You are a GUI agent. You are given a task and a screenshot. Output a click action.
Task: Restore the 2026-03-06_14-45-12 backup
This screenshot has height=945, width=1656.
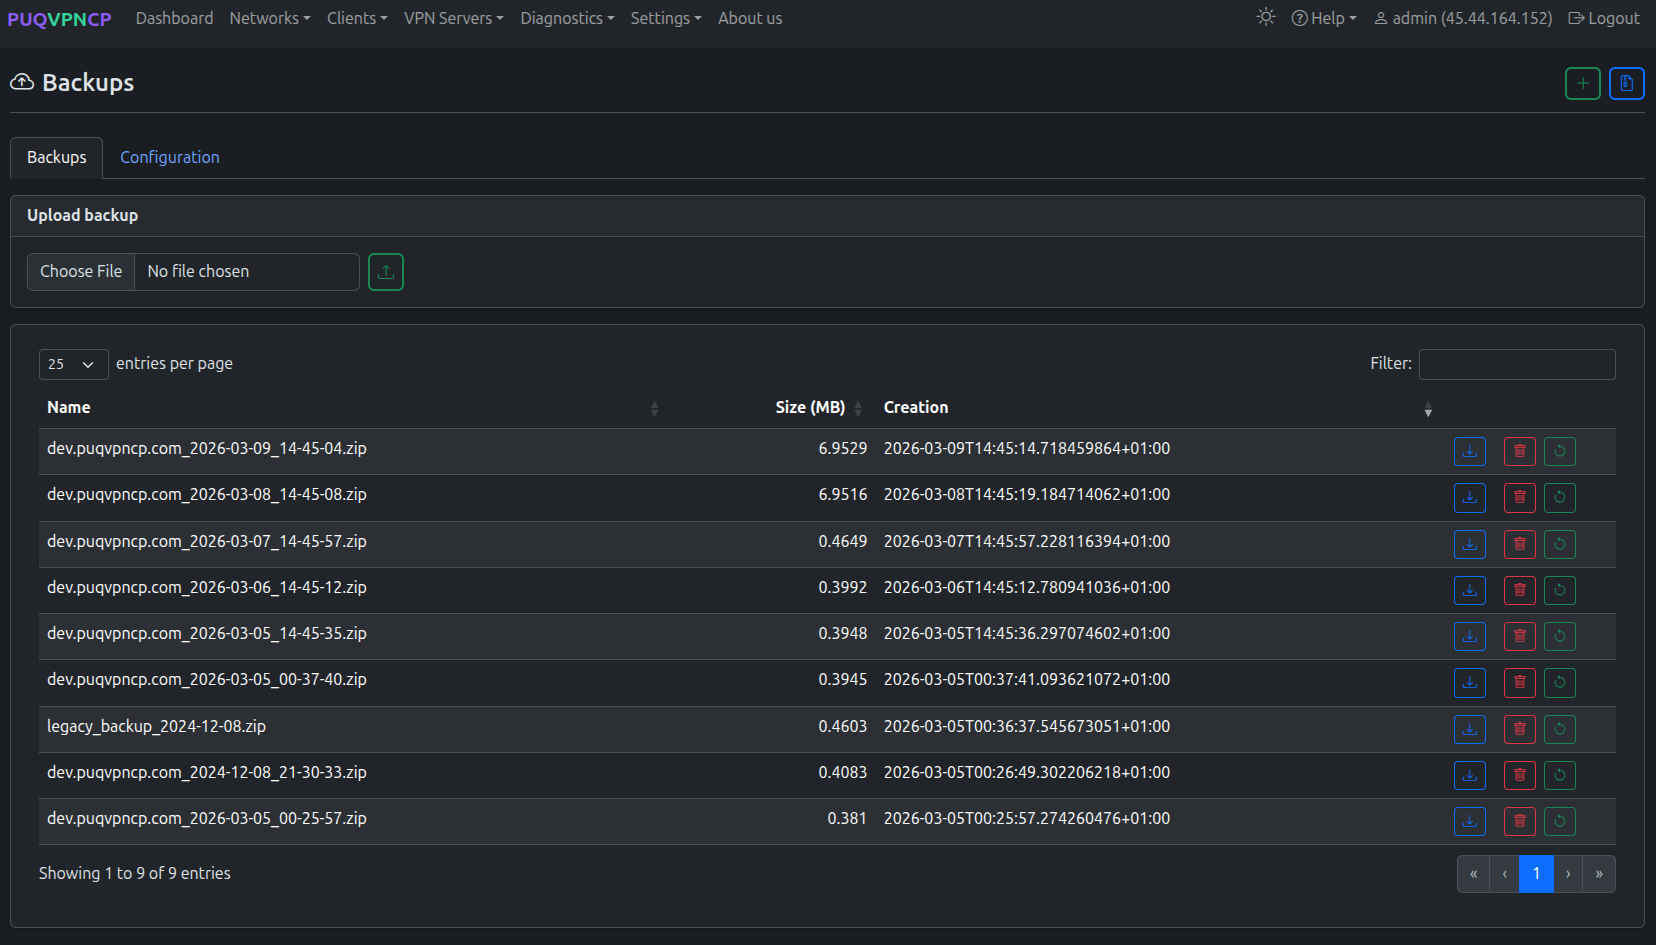[x=1559, y=590]
